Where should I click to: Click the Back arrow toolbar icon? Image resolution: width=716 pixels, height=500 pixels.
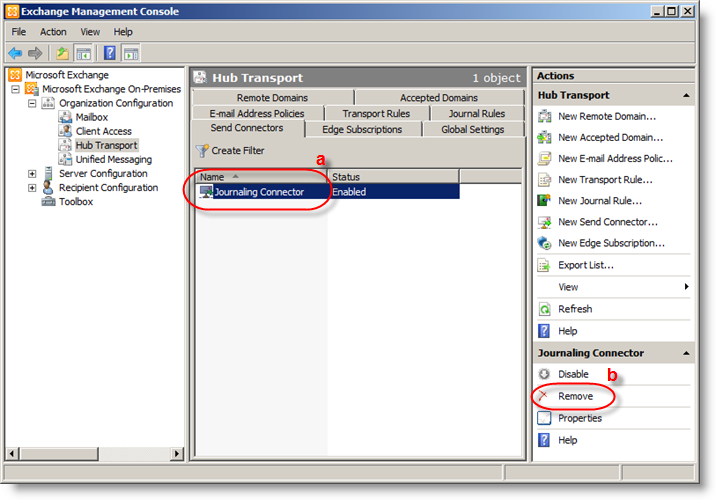(15, 53)
